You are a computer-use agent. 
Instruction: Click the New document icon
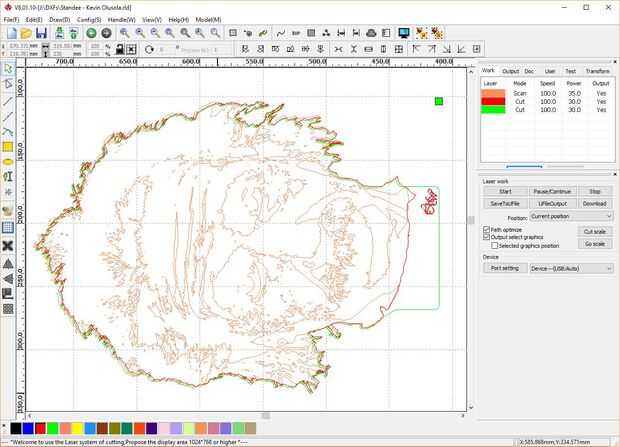coord(10,33)
